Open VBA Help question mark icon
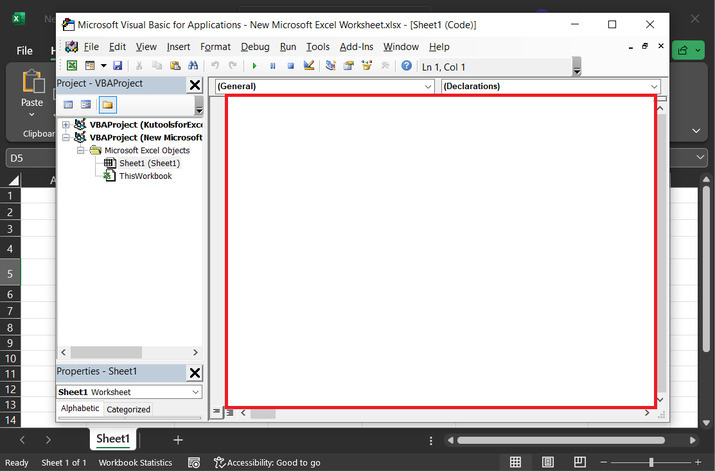 pos(406,66)
